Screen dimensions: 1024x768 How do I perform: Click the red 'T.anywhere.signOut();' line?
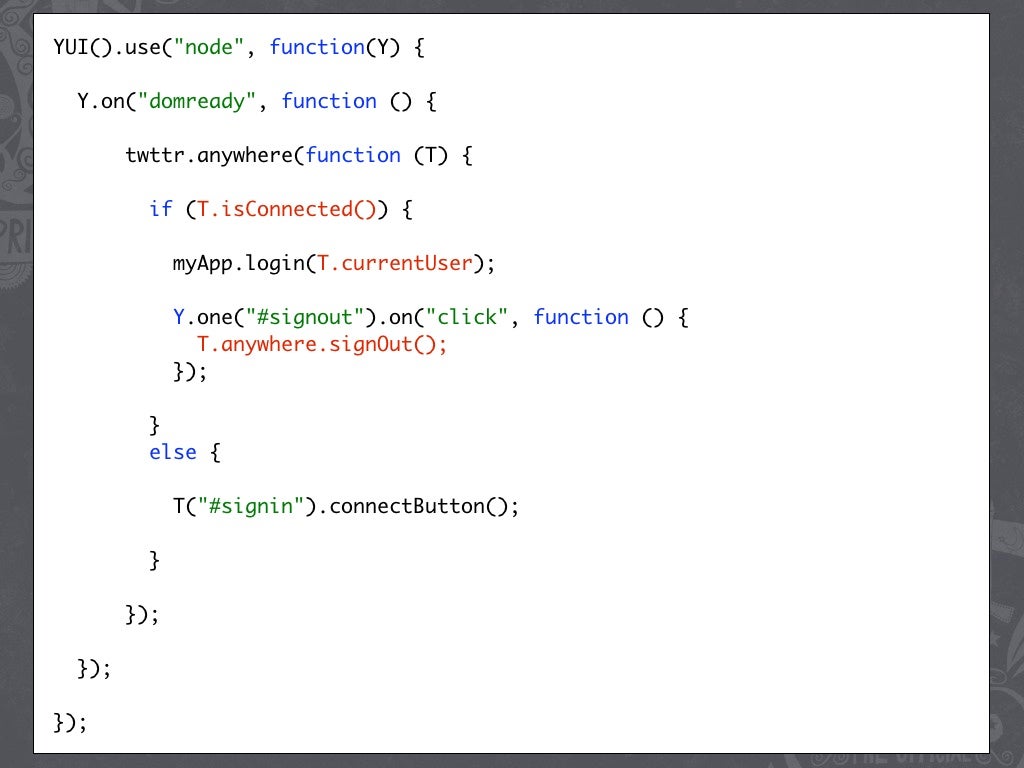click(x=322, y=344)
